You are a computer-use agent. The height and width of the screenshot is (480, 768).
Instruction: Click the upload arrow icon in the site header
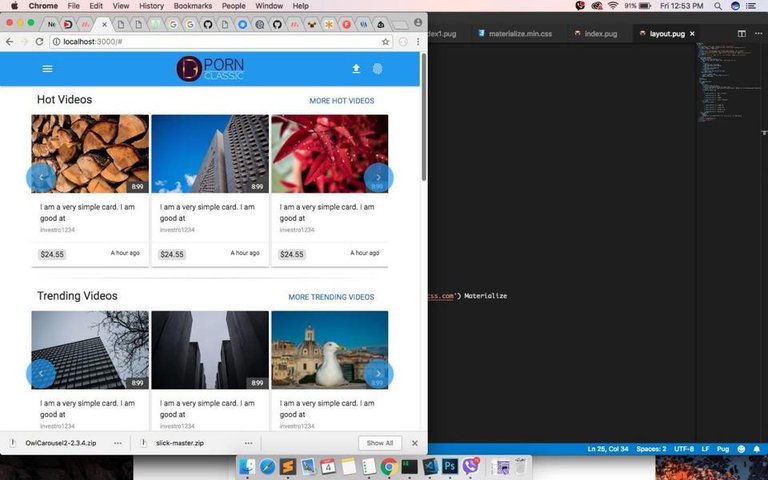point(356,69)
